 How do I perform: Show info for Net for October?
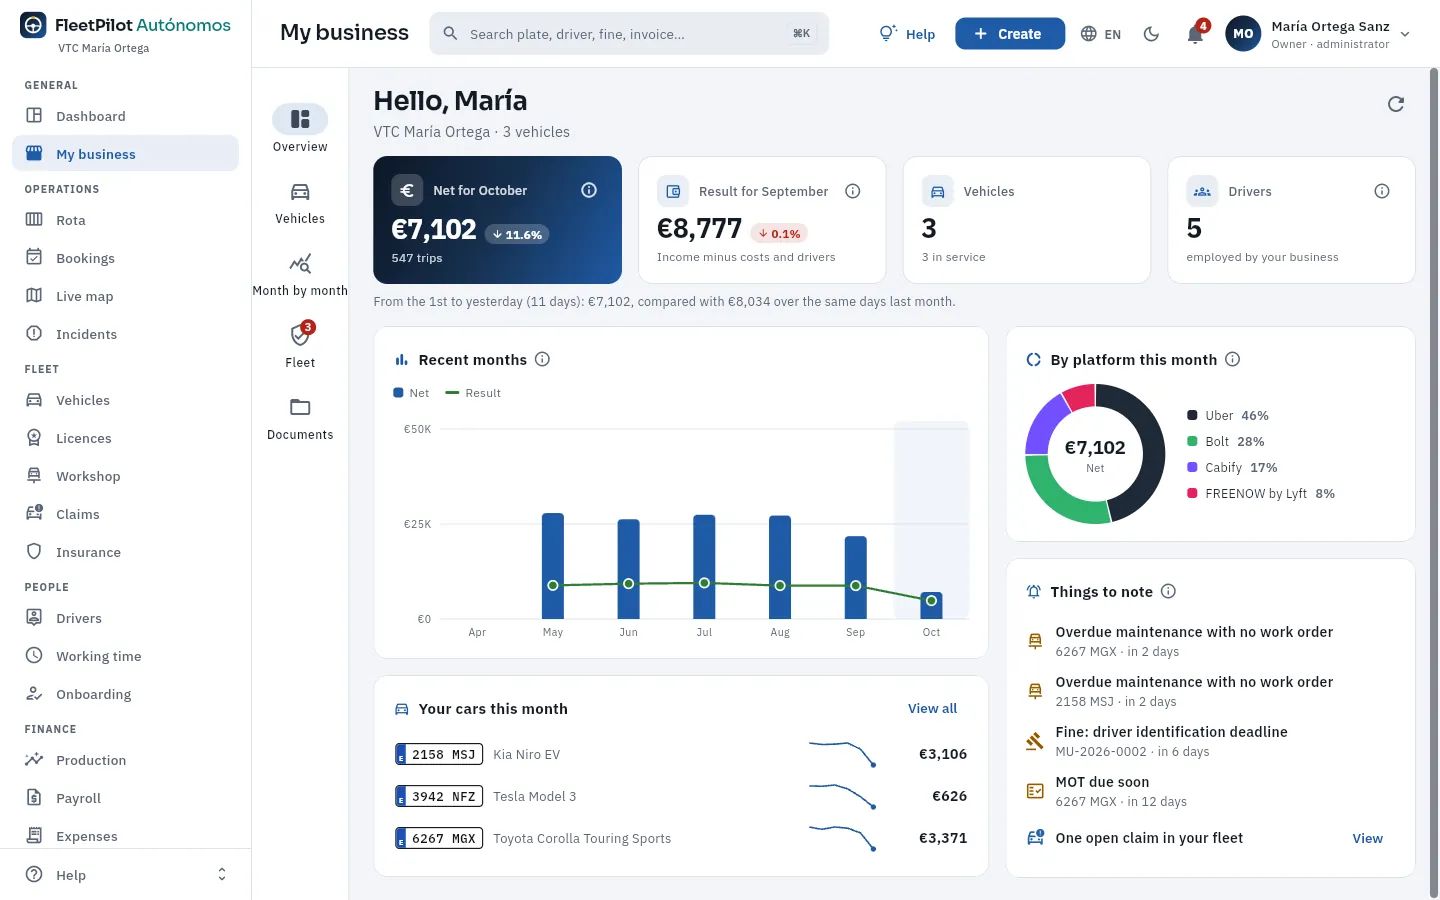coord(589,190)
